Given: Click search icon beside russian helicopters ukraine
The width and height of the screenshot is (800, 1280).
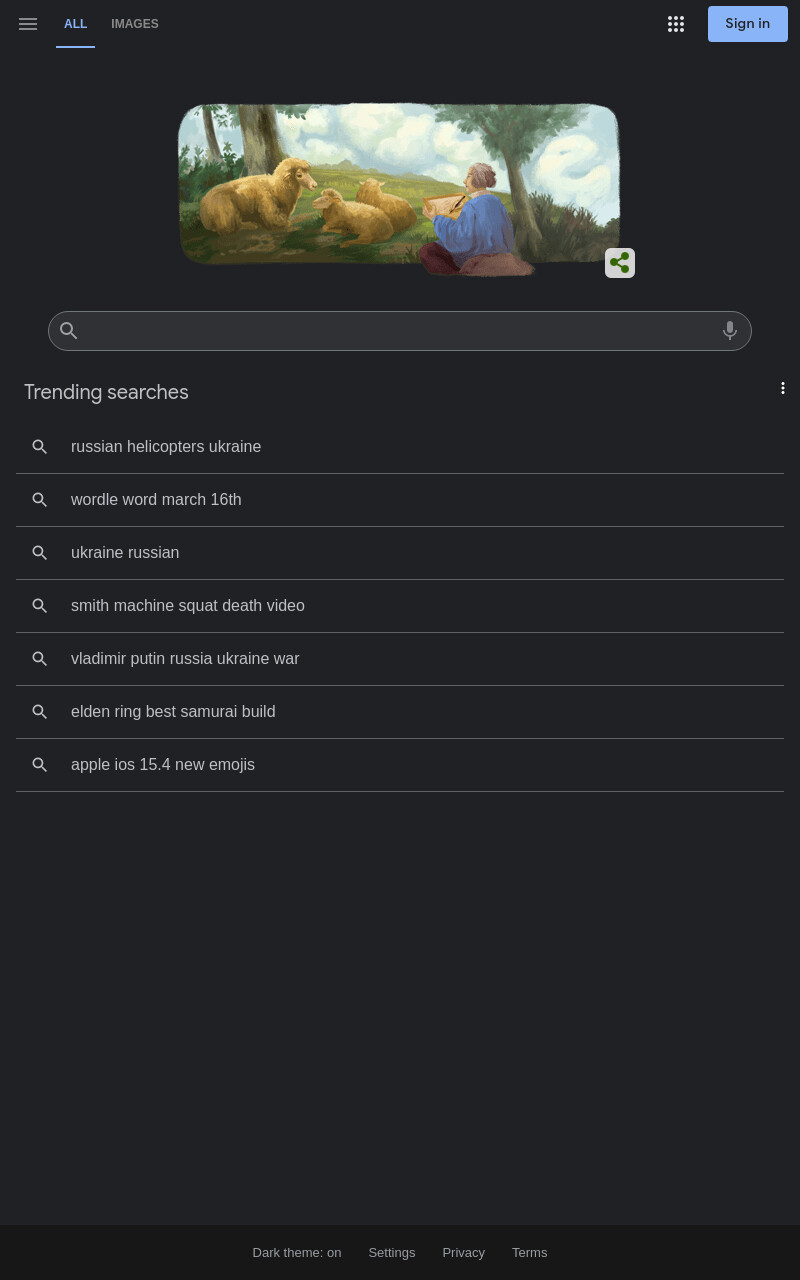Looking at the screenshot, I should [x=40, y=447].
